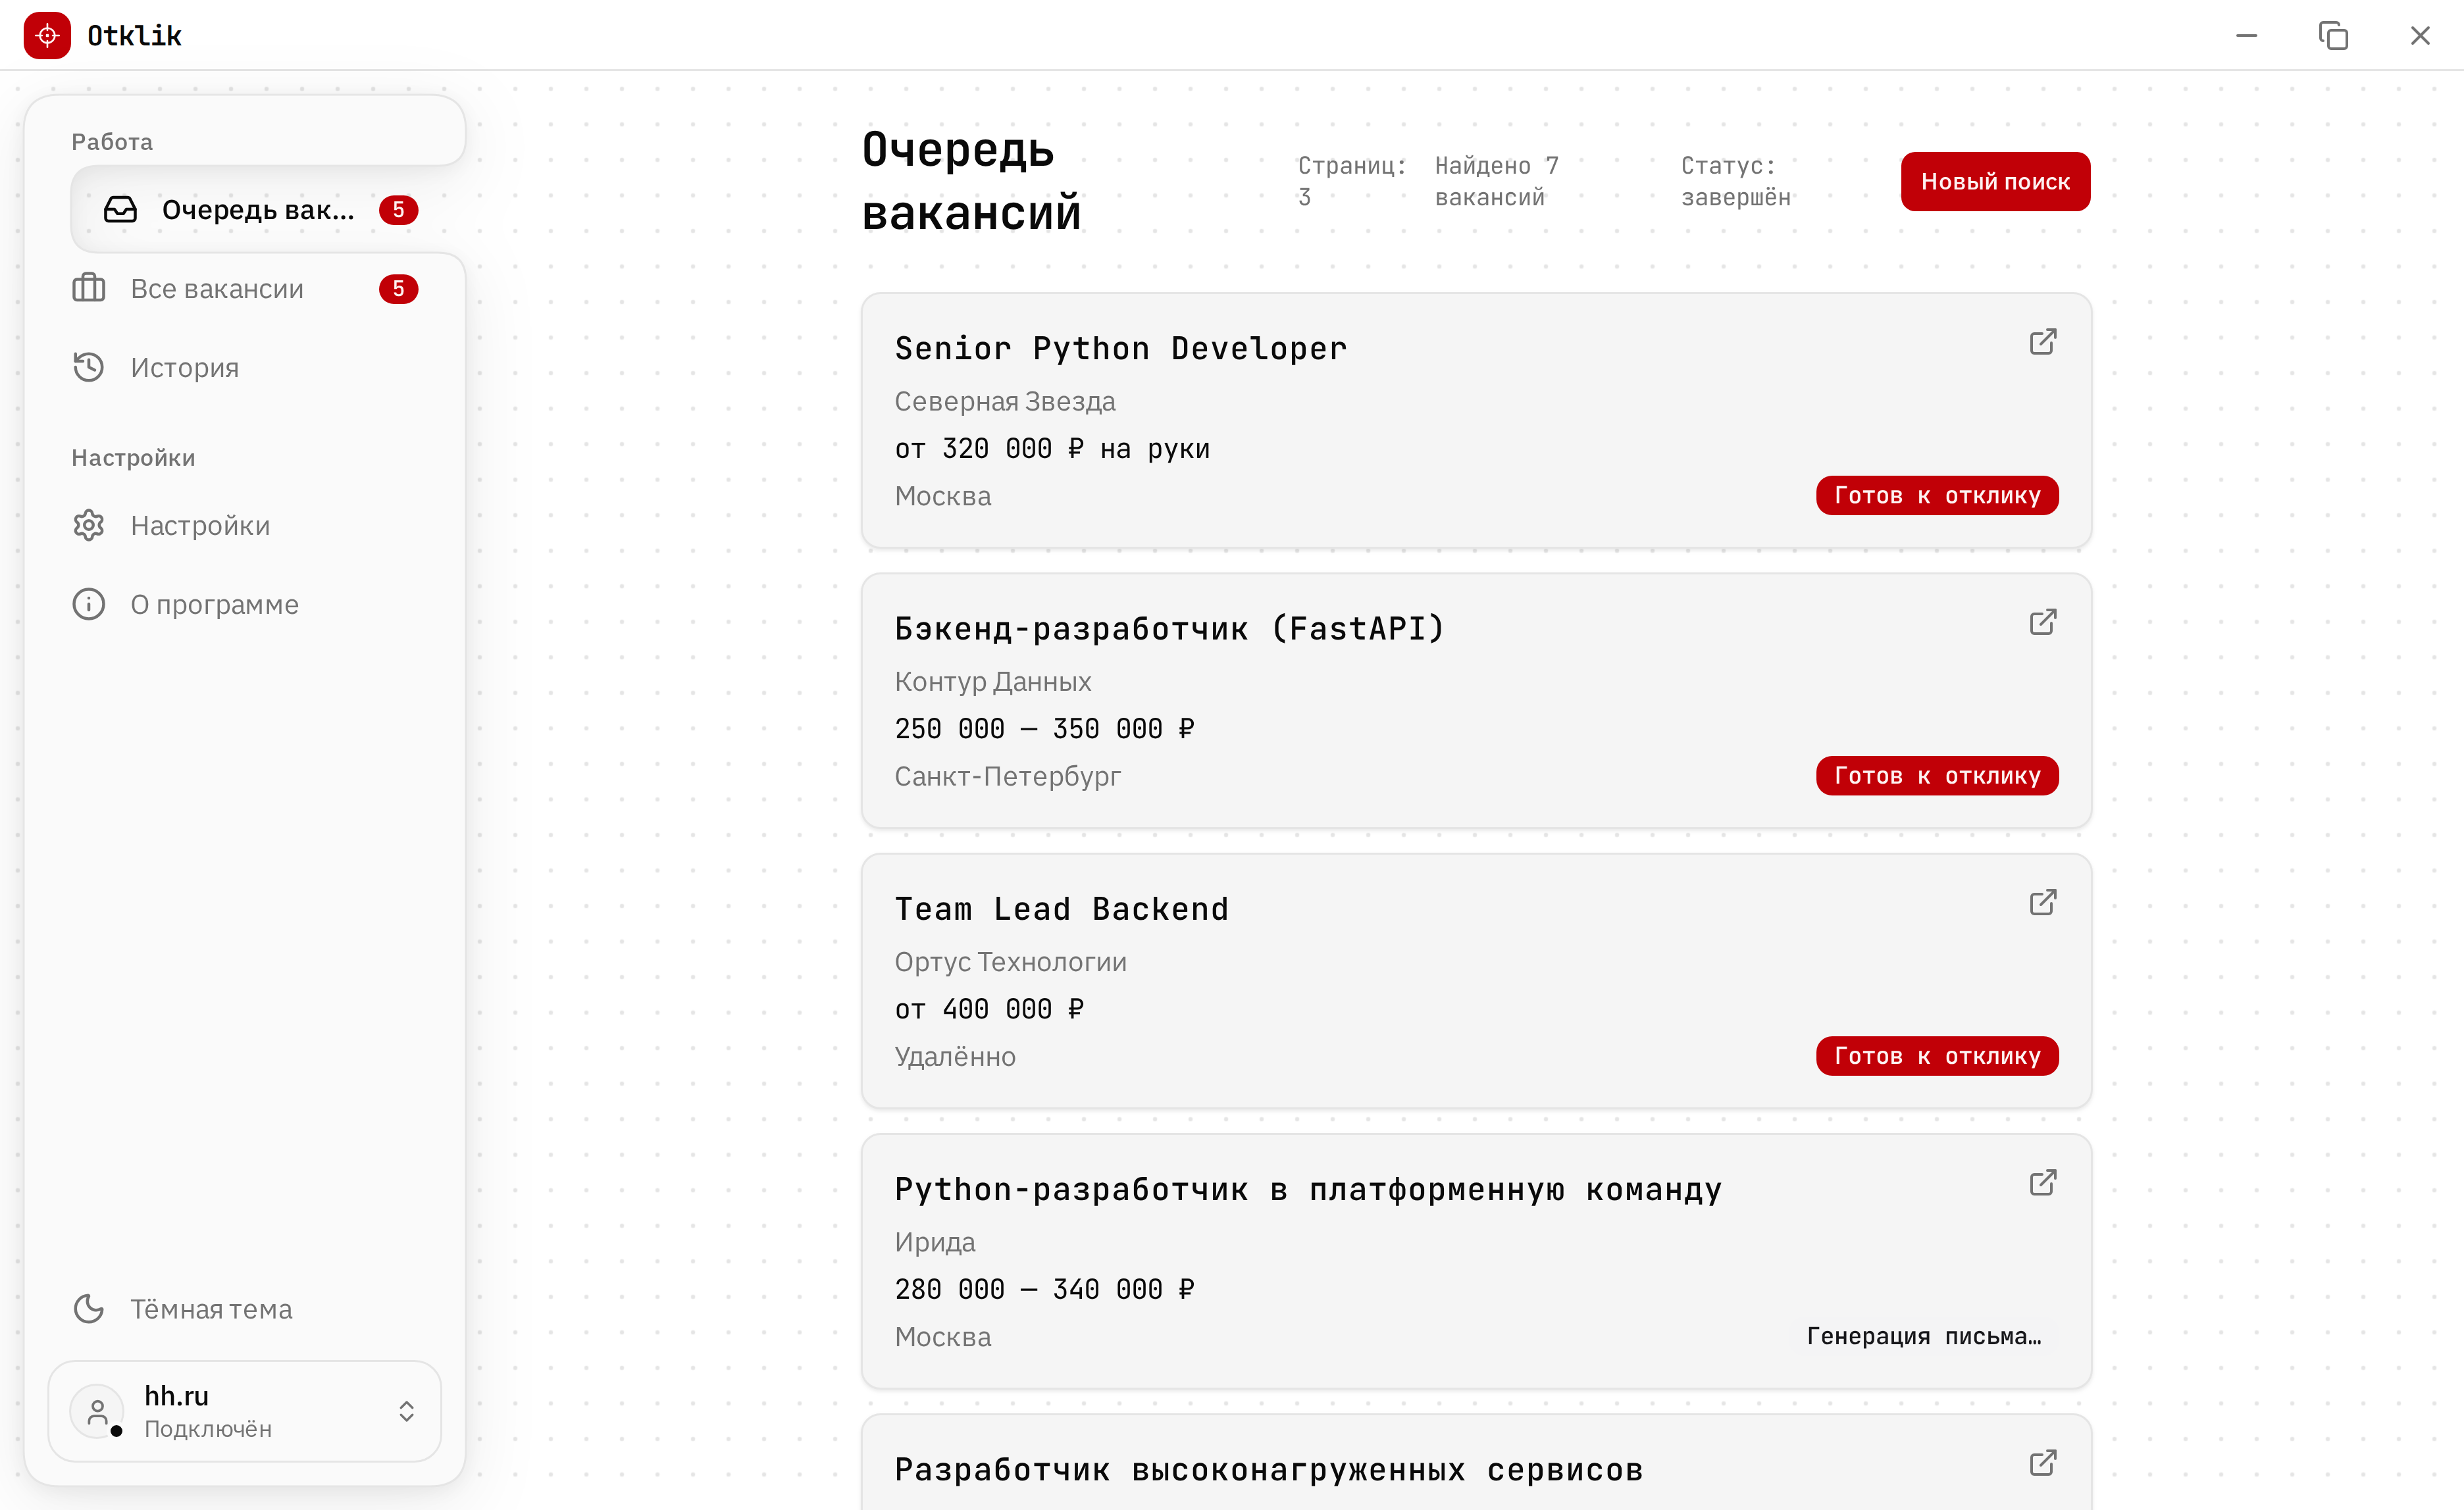Open Python-разработчик в платформенную команду external link
Screen dimensions: 2464x1510
point(2043,1183)
